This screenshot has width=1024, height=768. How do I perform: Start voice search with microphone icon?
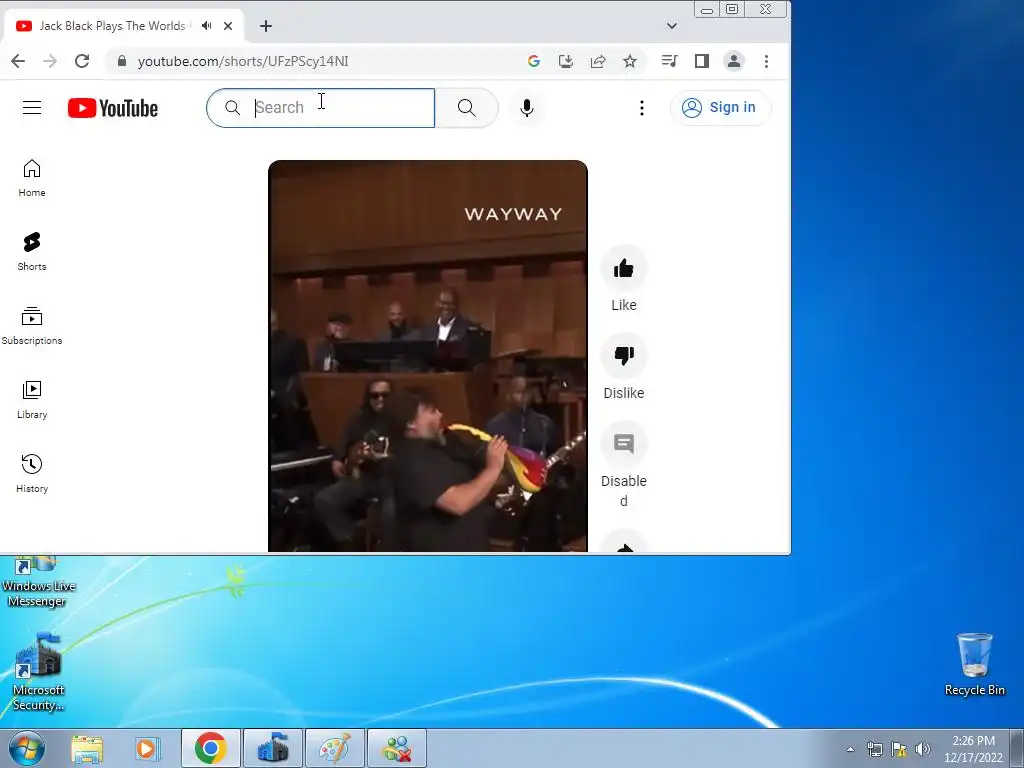pos(527,108)
